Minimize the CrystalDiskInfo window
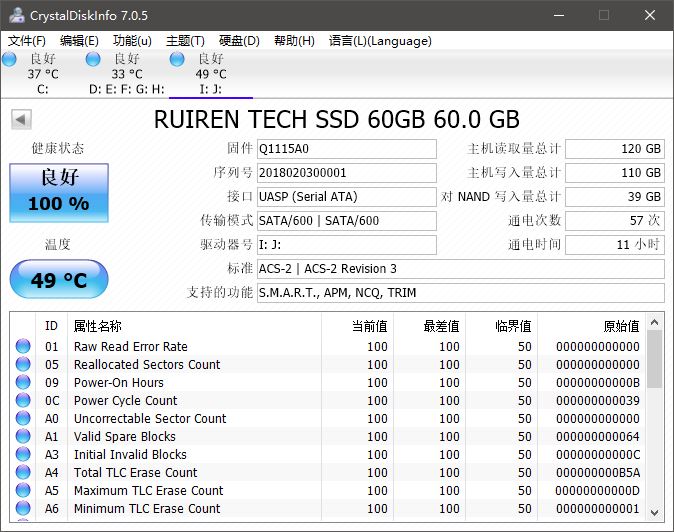This screenshot has width=674, height=532. tap(559, 15)
